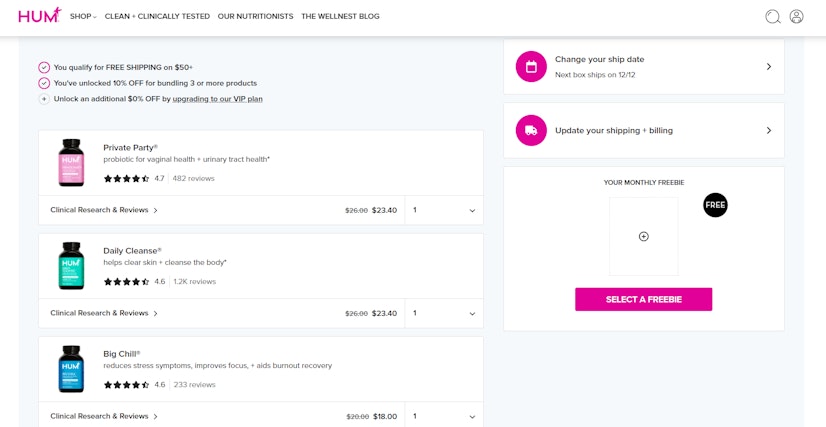826x427 pixels.
Task: View the 482 reviews for Private Party
Action: click(x=193, y=178)
